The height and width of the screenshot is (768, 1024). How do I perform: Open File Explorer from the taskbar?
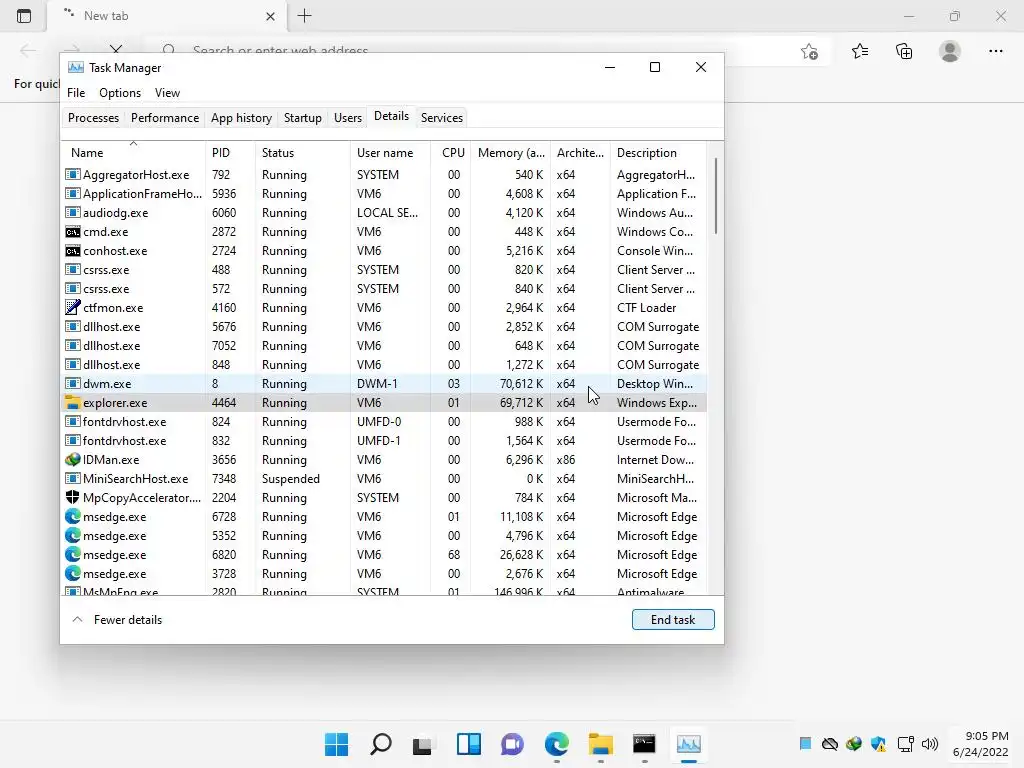pyautogui.click(x=600, y=744)
